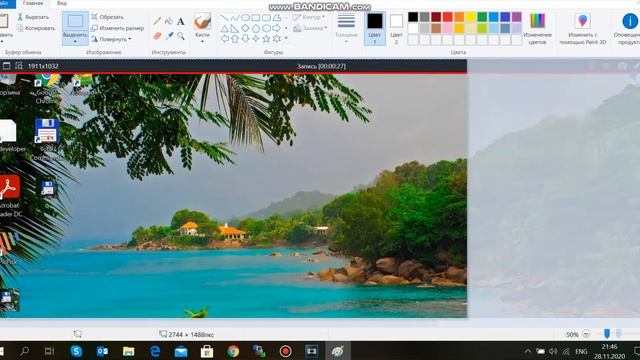Select the Fill with color bucket tool
Image resolution: width=640 pixels, height=360 pixels.
tap(169, 21)
